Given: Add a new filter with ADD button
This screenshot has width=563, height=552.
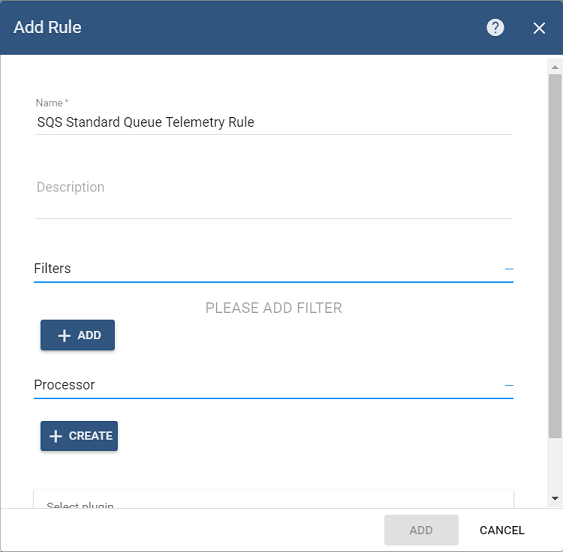Looking at the screenshot, I should coord(78,335).
